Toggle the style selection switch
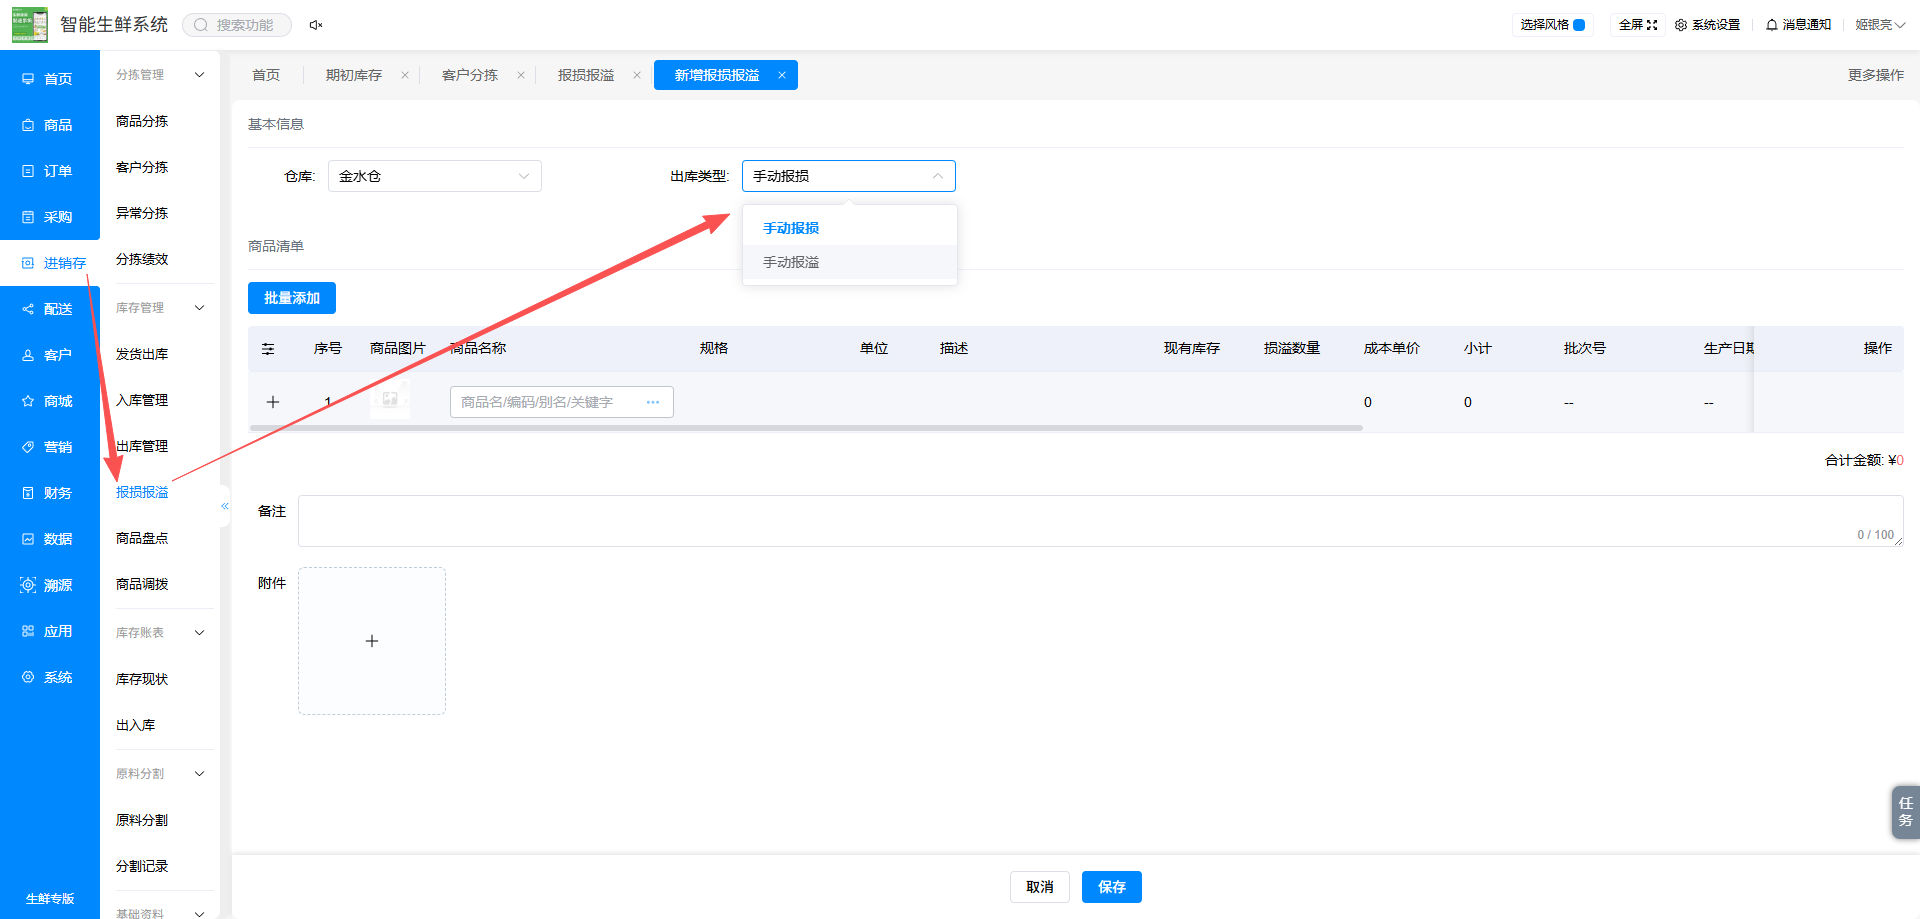This screenshot has width=1920, height=919. (x=1579, y=25)
